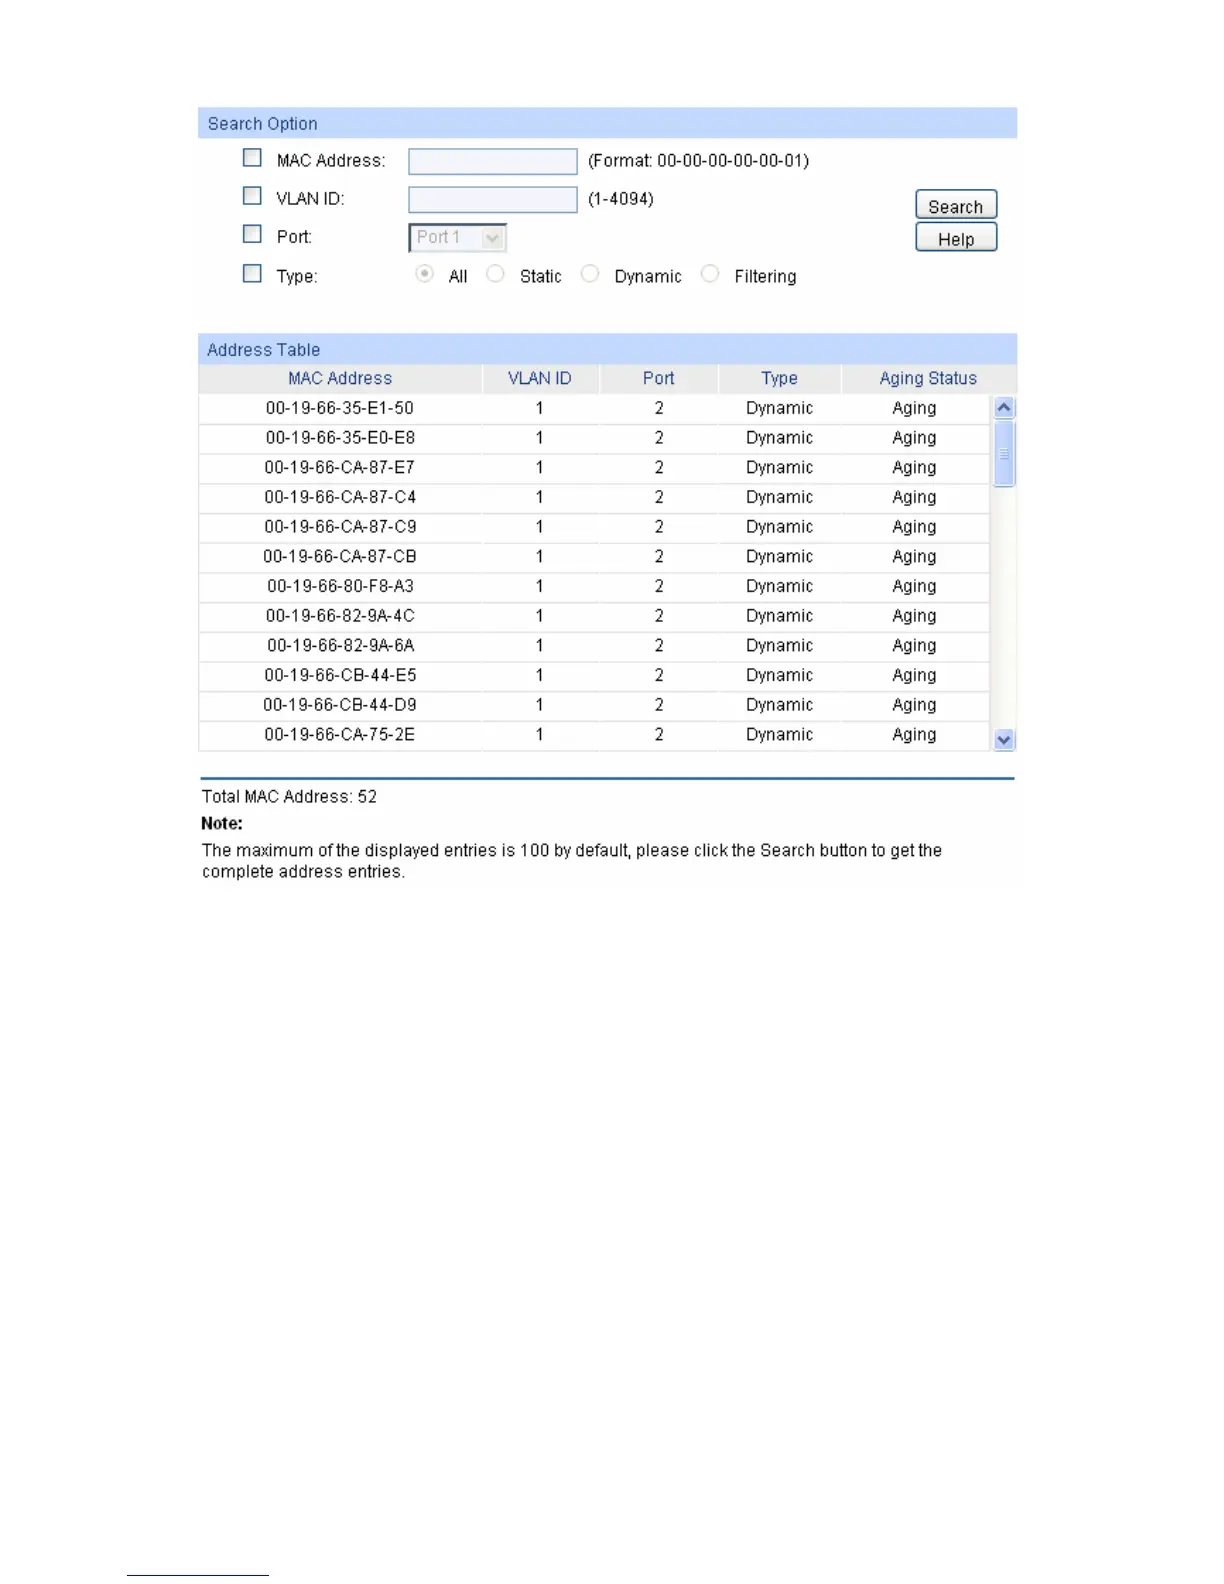Open Help with the Help button
The height and width of the screenshot is (1584, 1224).
pyautogui.click(x=956, y=238)
